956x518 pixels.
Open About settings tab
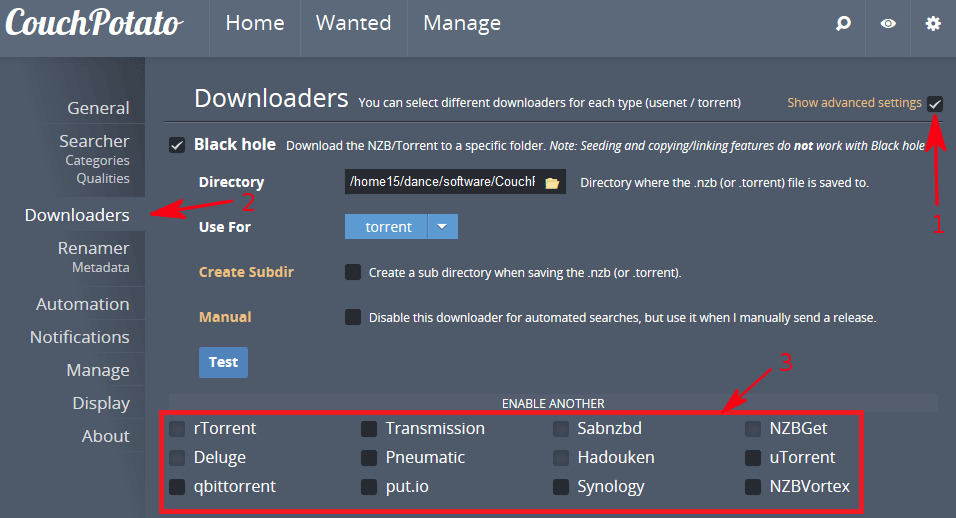[106, 436]
